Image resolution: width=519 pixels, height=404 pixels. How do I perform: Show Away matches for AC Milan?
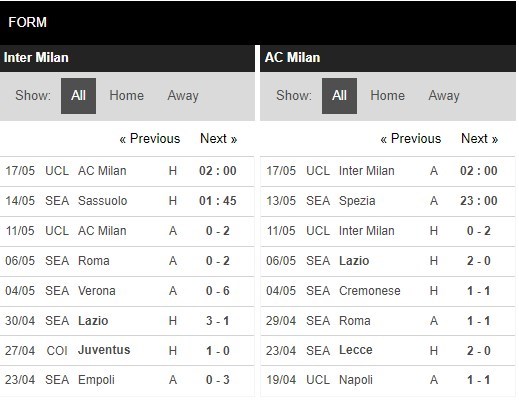444,96
